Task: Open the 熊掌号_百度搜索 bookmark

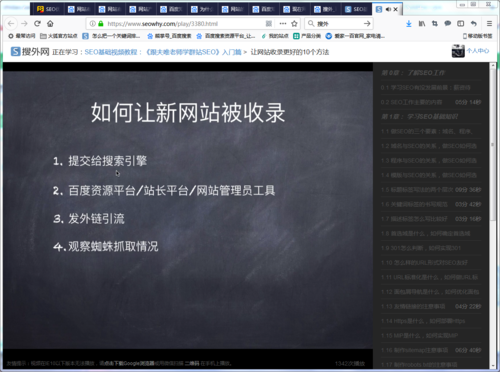Action: tap(169, 36)
